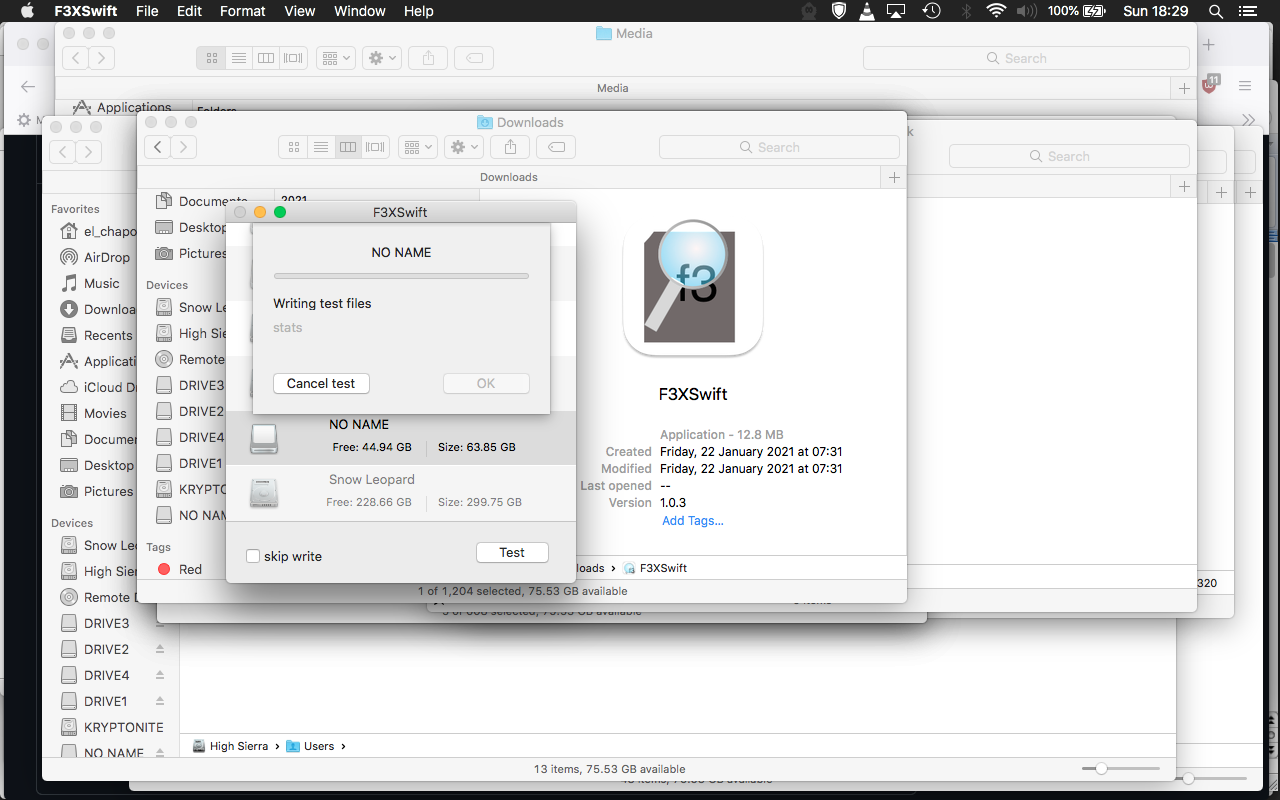Image resolution: width=1280 pixels, height=800 pixels.
Task: Eject DRIVE4 in leftmost Finder sidebar
Action: coord(159,675)
